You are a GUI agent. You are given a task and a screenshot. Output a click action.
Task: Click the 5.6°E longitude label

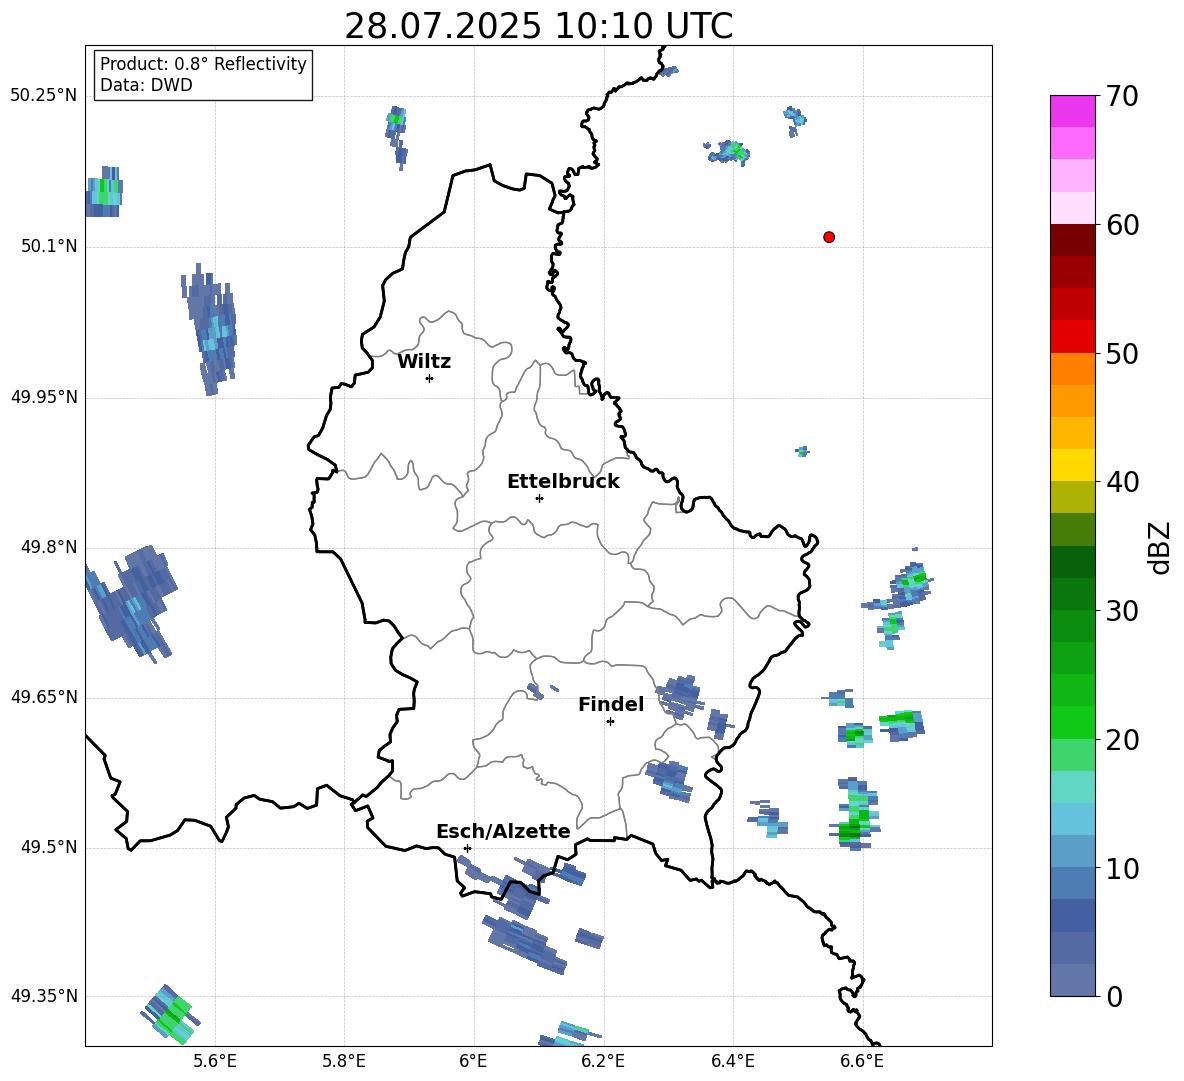[x=215, y=1062]
